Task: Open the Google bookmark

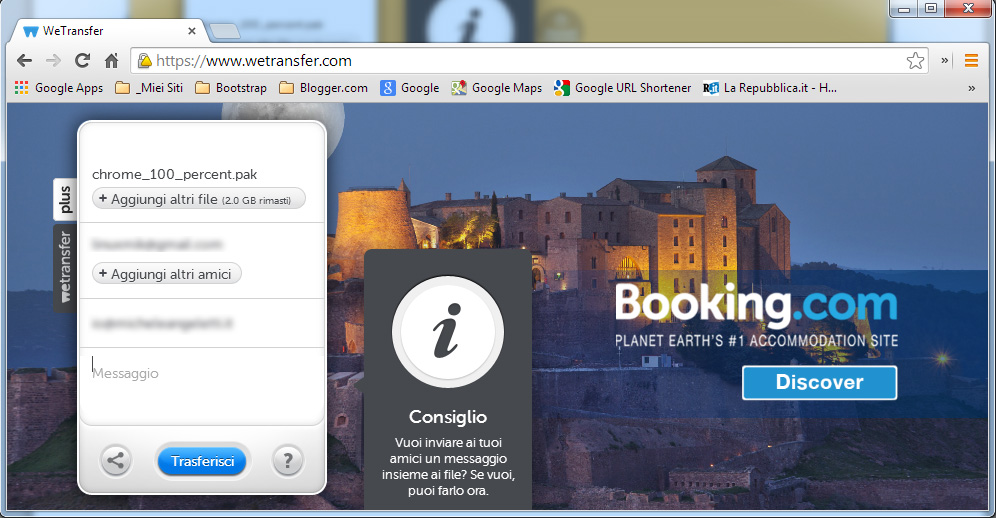Action: (x=410, y=88)
